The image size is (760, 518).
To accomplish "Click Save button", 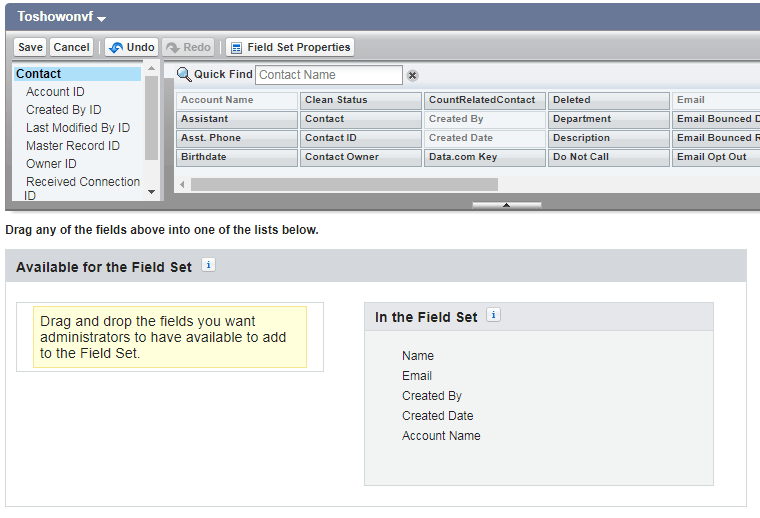I will pyautogui.click(x=30, y=47).
